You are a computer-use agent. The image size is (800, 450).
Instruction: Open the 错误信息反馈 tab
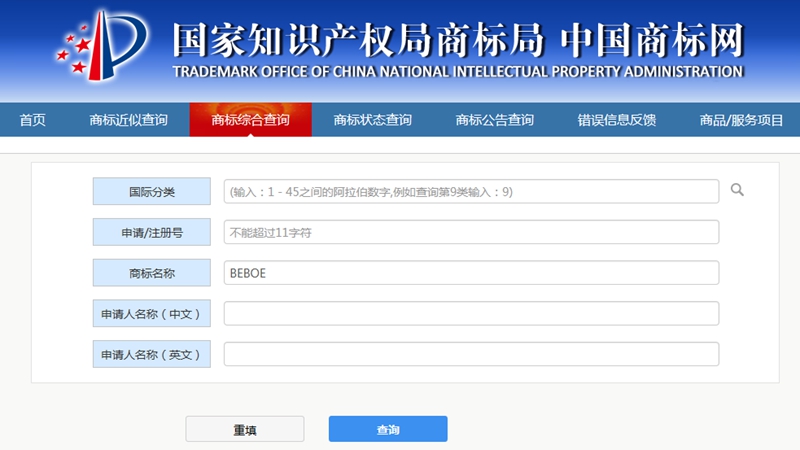pos(617,120)
